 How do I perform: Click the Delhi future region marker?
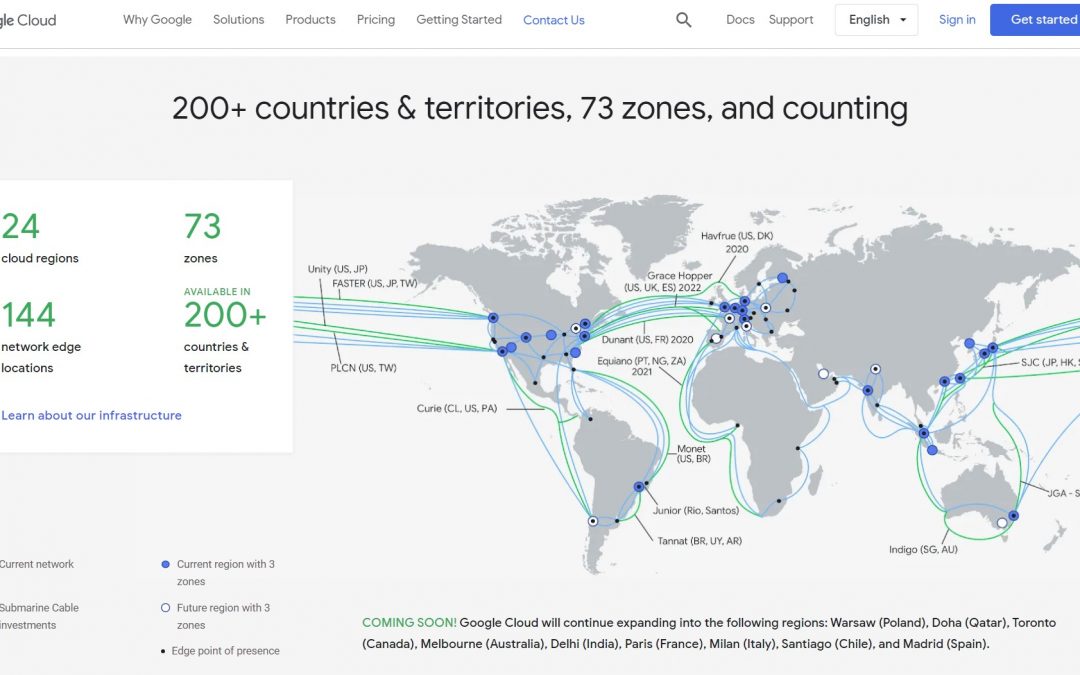coord(875,369)
